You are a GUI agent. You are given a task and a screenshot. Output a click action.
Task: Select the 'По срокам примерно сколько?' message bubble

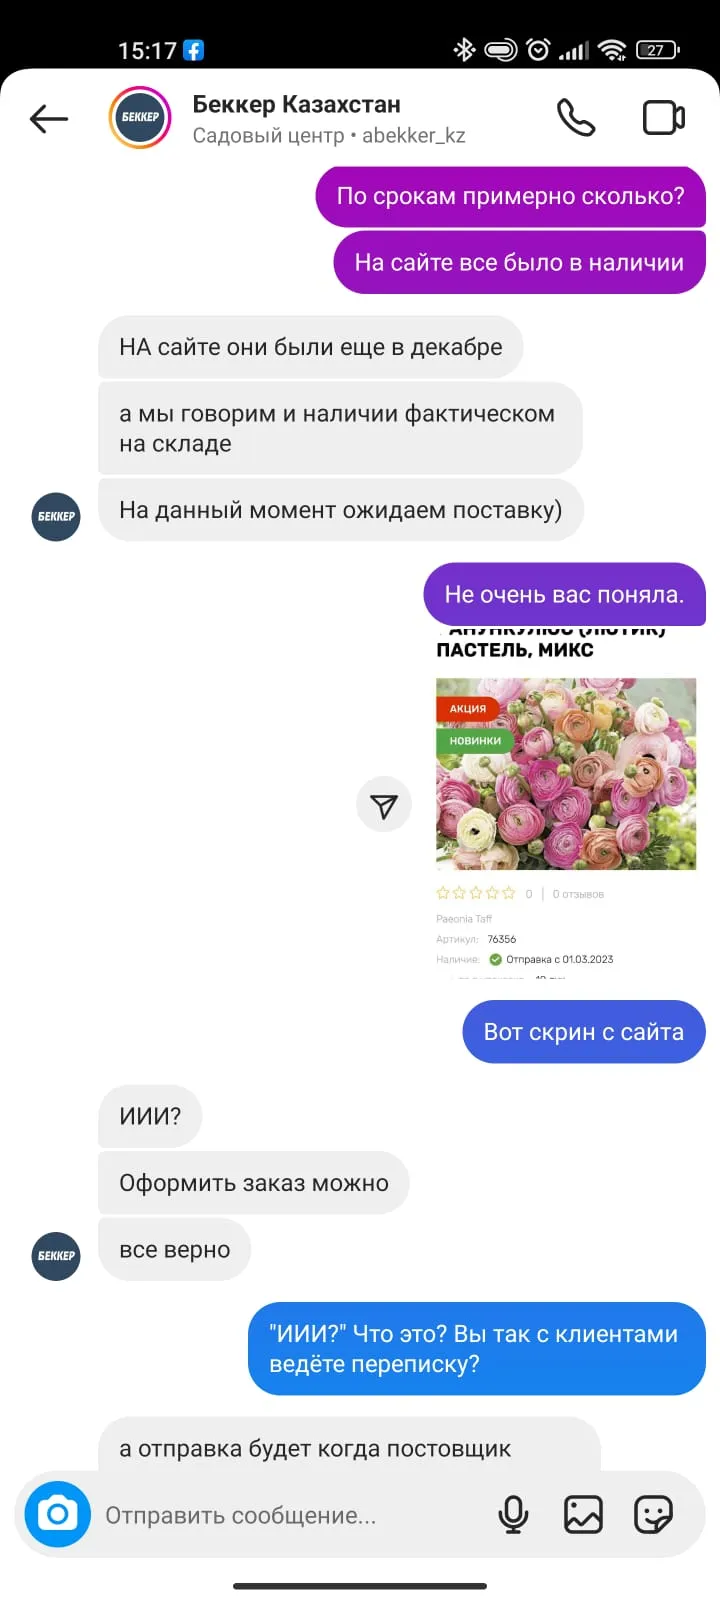pyautogui.click(x=510, y=197)
